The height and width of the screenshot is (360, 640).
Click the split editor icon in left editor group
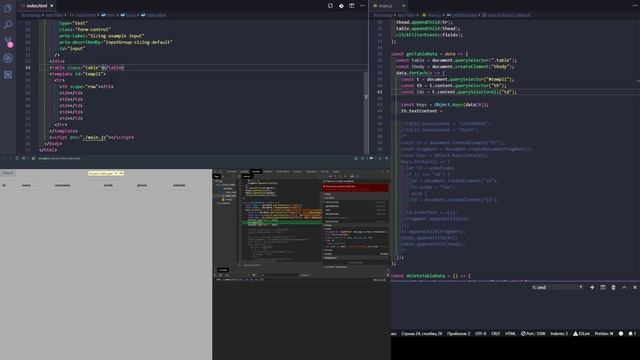pos(352,6)
